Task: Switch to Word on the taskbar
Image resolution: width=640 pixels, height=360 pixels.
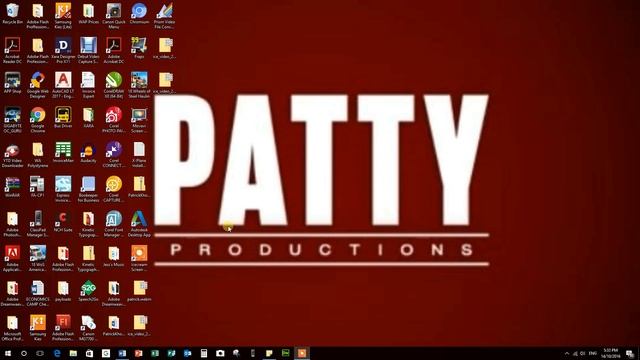Action: pos(122,353)
